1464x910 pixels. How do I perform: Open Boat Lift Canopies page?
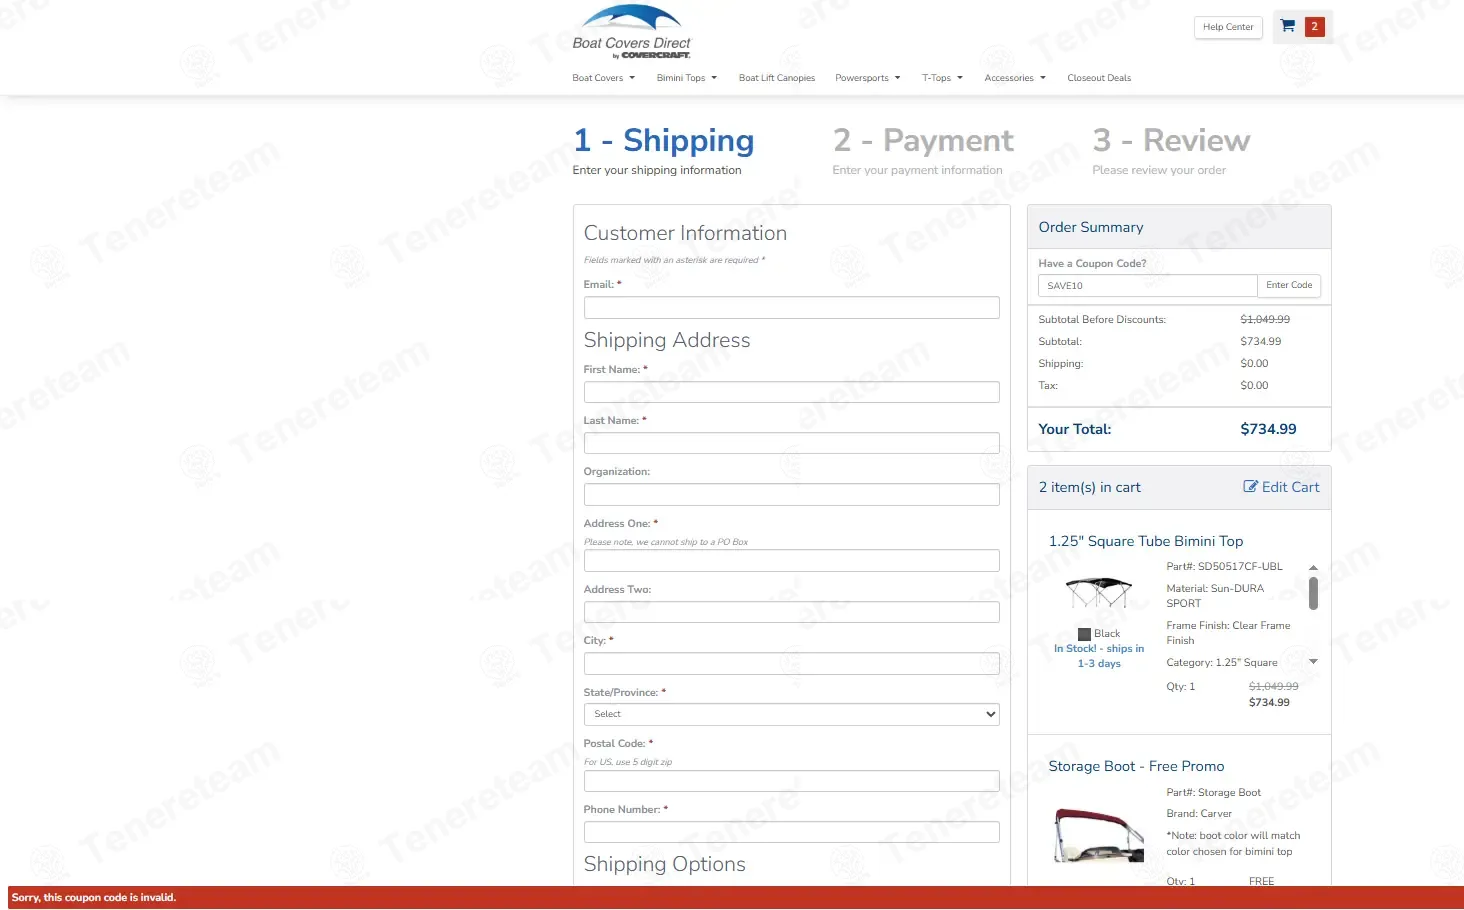click(777, 78)
